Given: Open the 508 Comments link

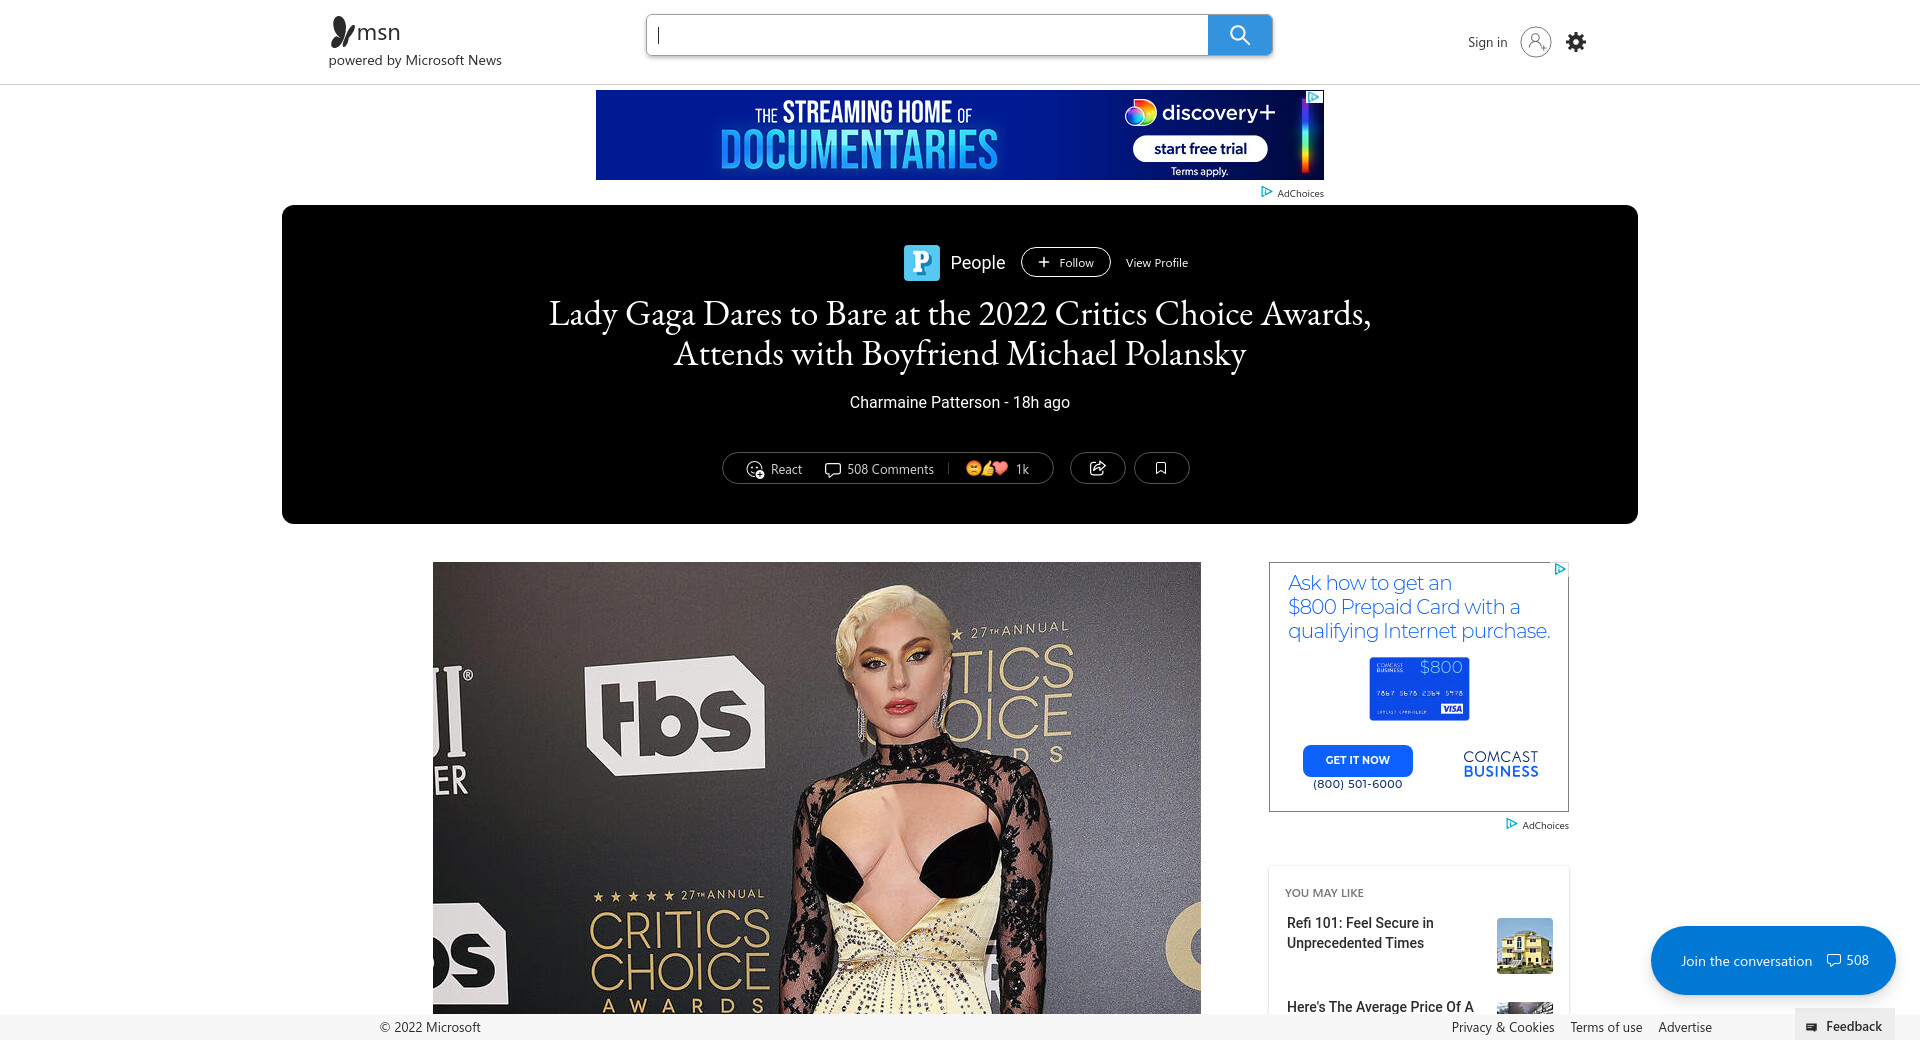Looking at the screenshot, I should pyautogui.click(x=879, y=469).
